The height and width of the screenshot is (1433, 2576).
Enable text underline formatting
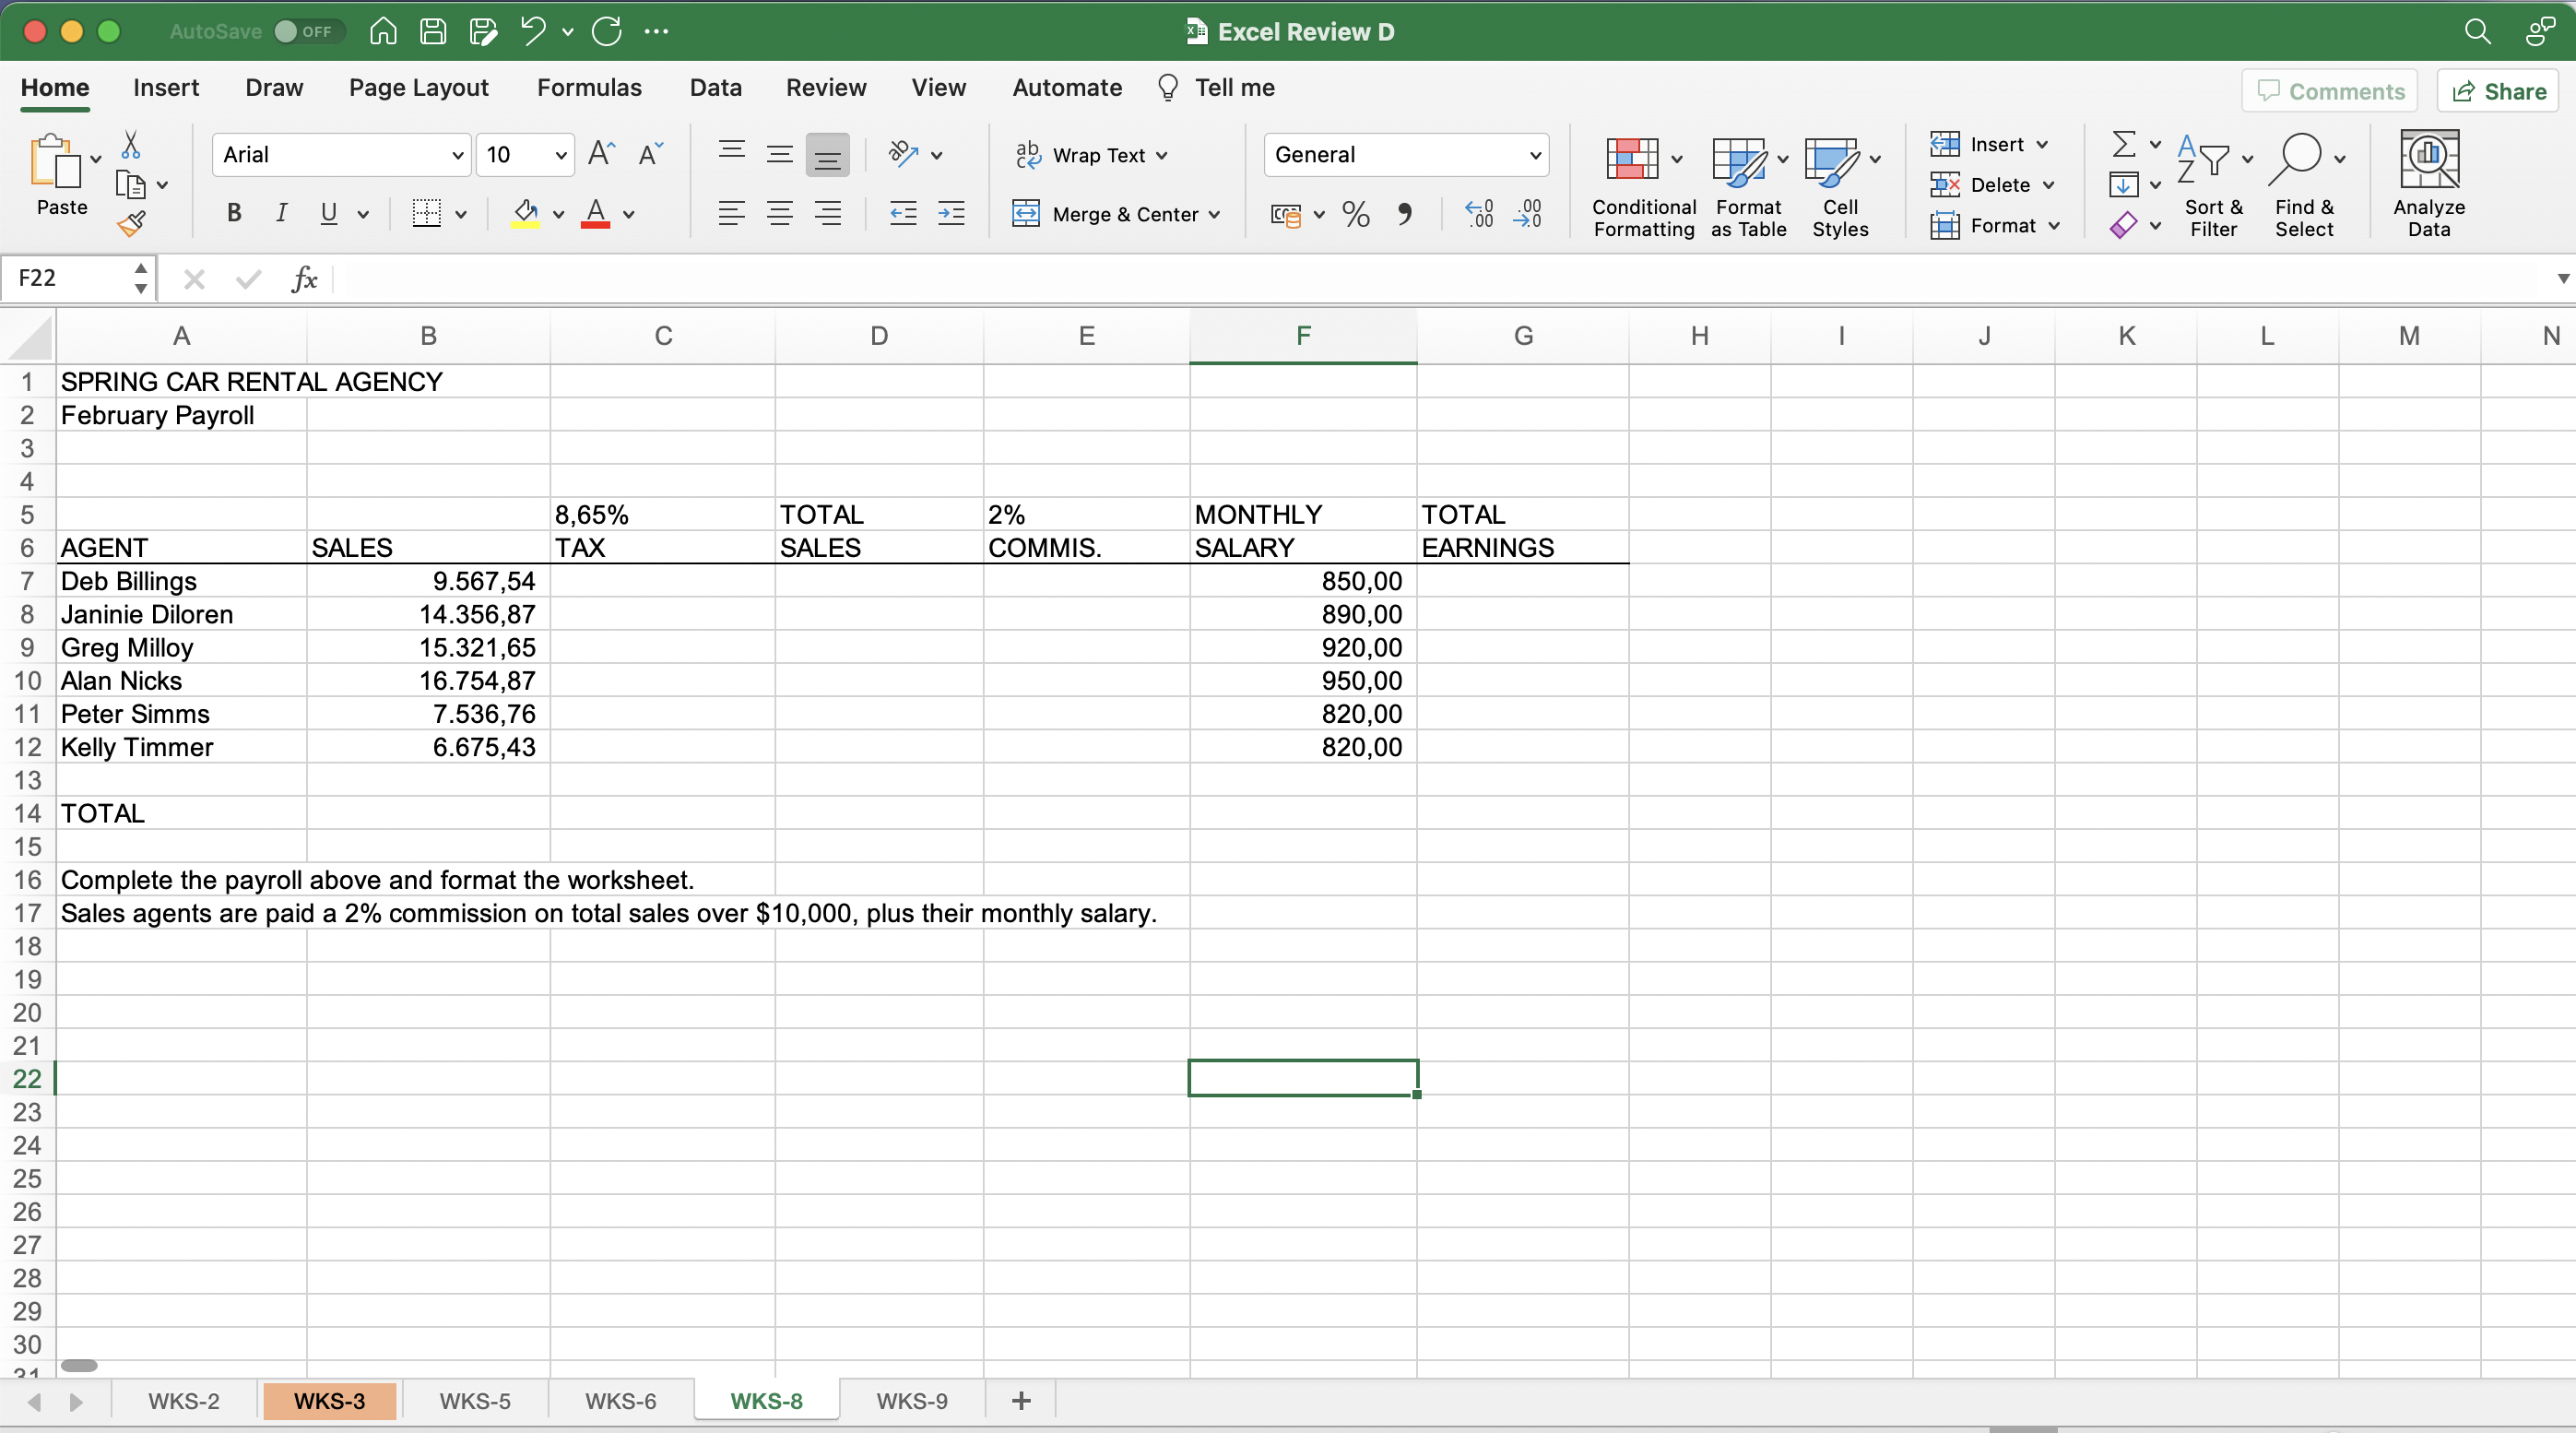(x=328, y=212)
